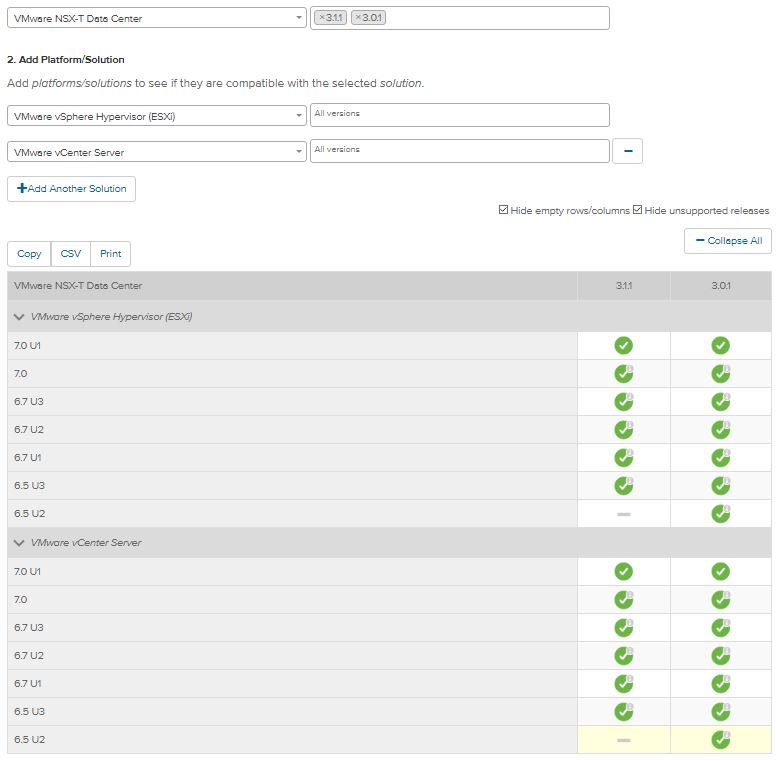Click ESXi 6.7 U3 compatibility icon under 3.1.1
The height and width of the screenshot is (761, 776).
coord(623,402)
